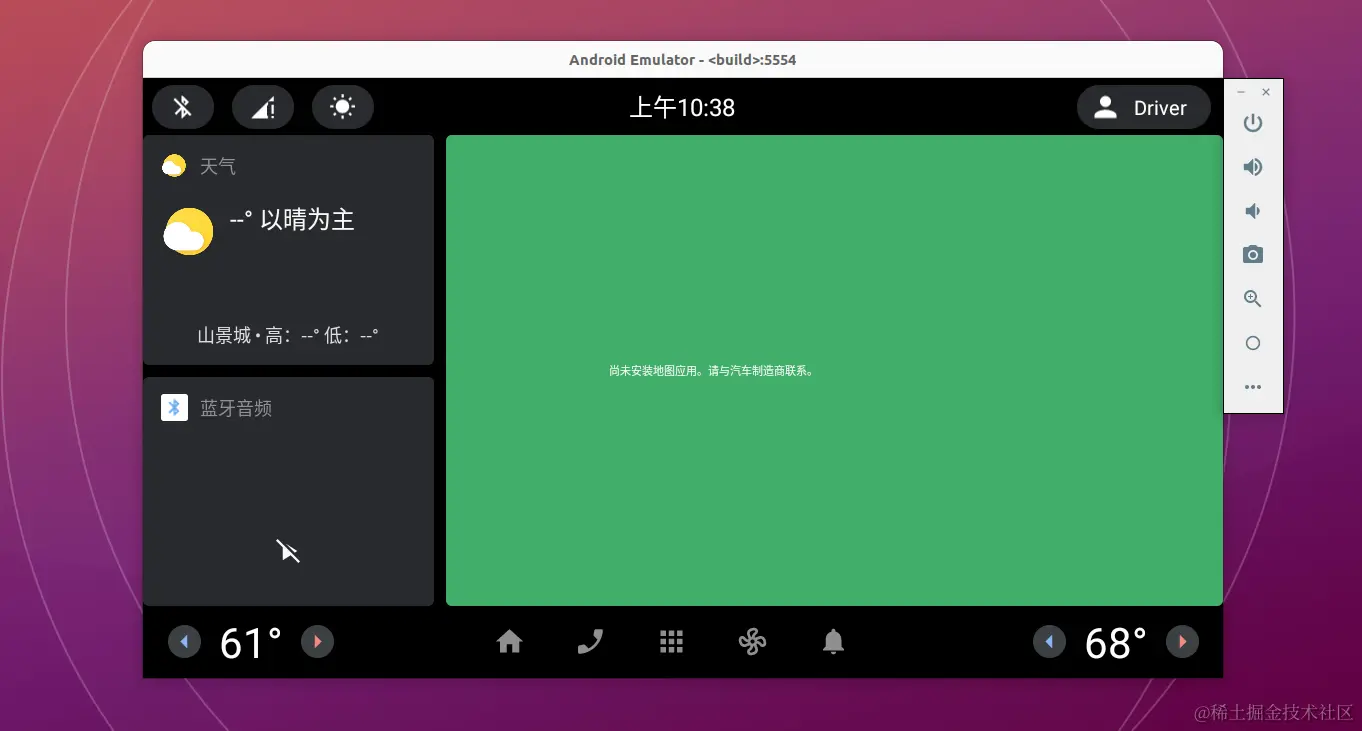1362x731 pixels.
Task: Click the rotate circle icon in emulator panel
Action: 1252,342
